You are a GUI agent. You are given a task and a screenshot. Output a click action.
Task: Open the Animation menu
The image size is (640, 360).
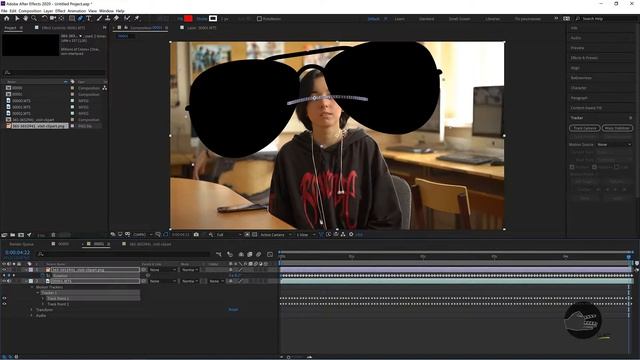[77, 11]
